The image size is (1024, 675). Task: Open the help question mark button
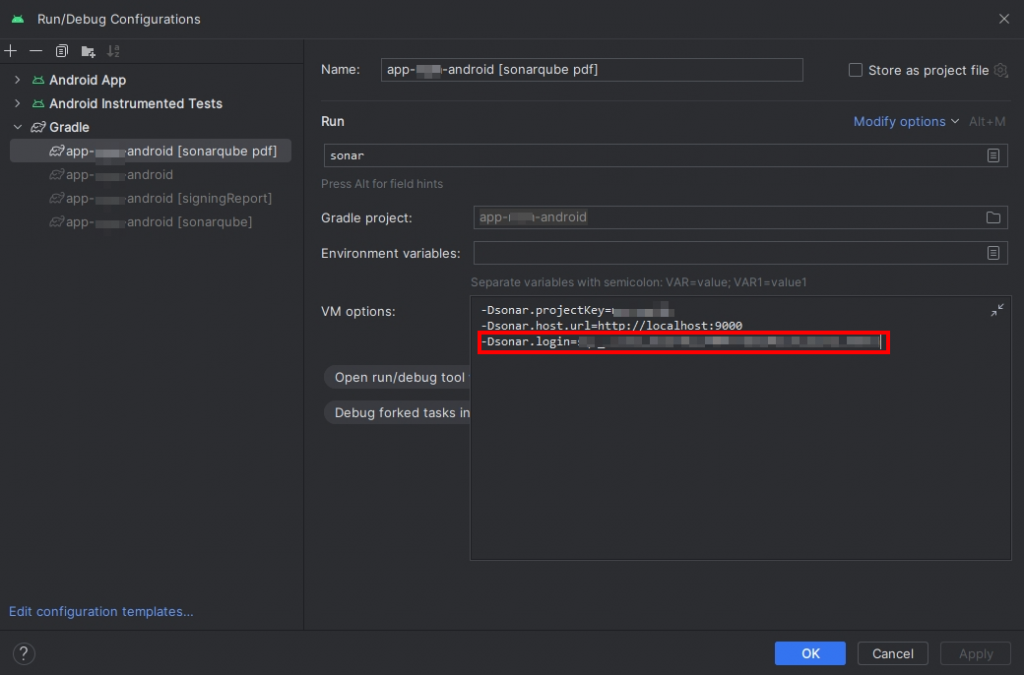pyautogui.click(x=24, y=653)
